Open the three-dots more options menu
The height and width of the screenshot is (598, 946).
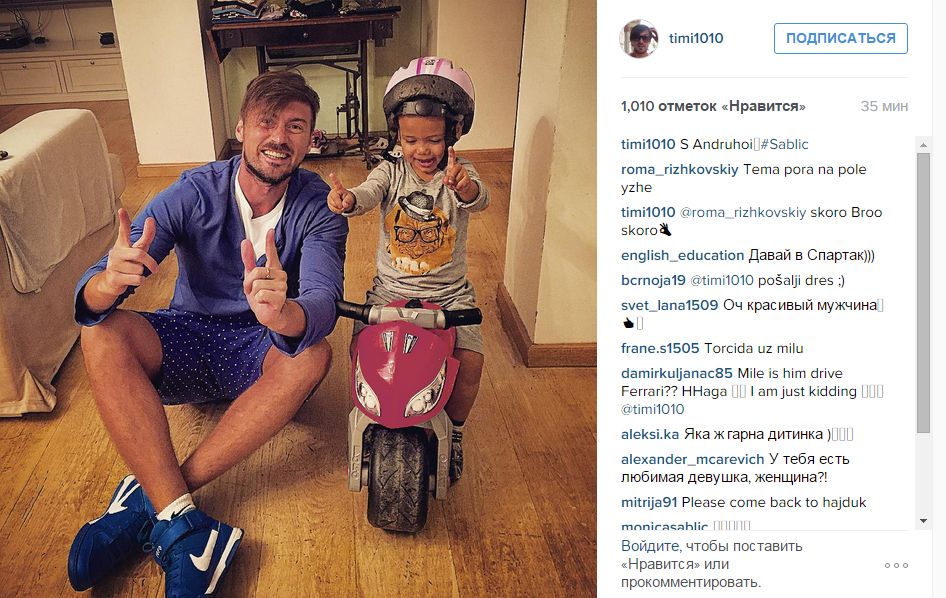point(896,565)
